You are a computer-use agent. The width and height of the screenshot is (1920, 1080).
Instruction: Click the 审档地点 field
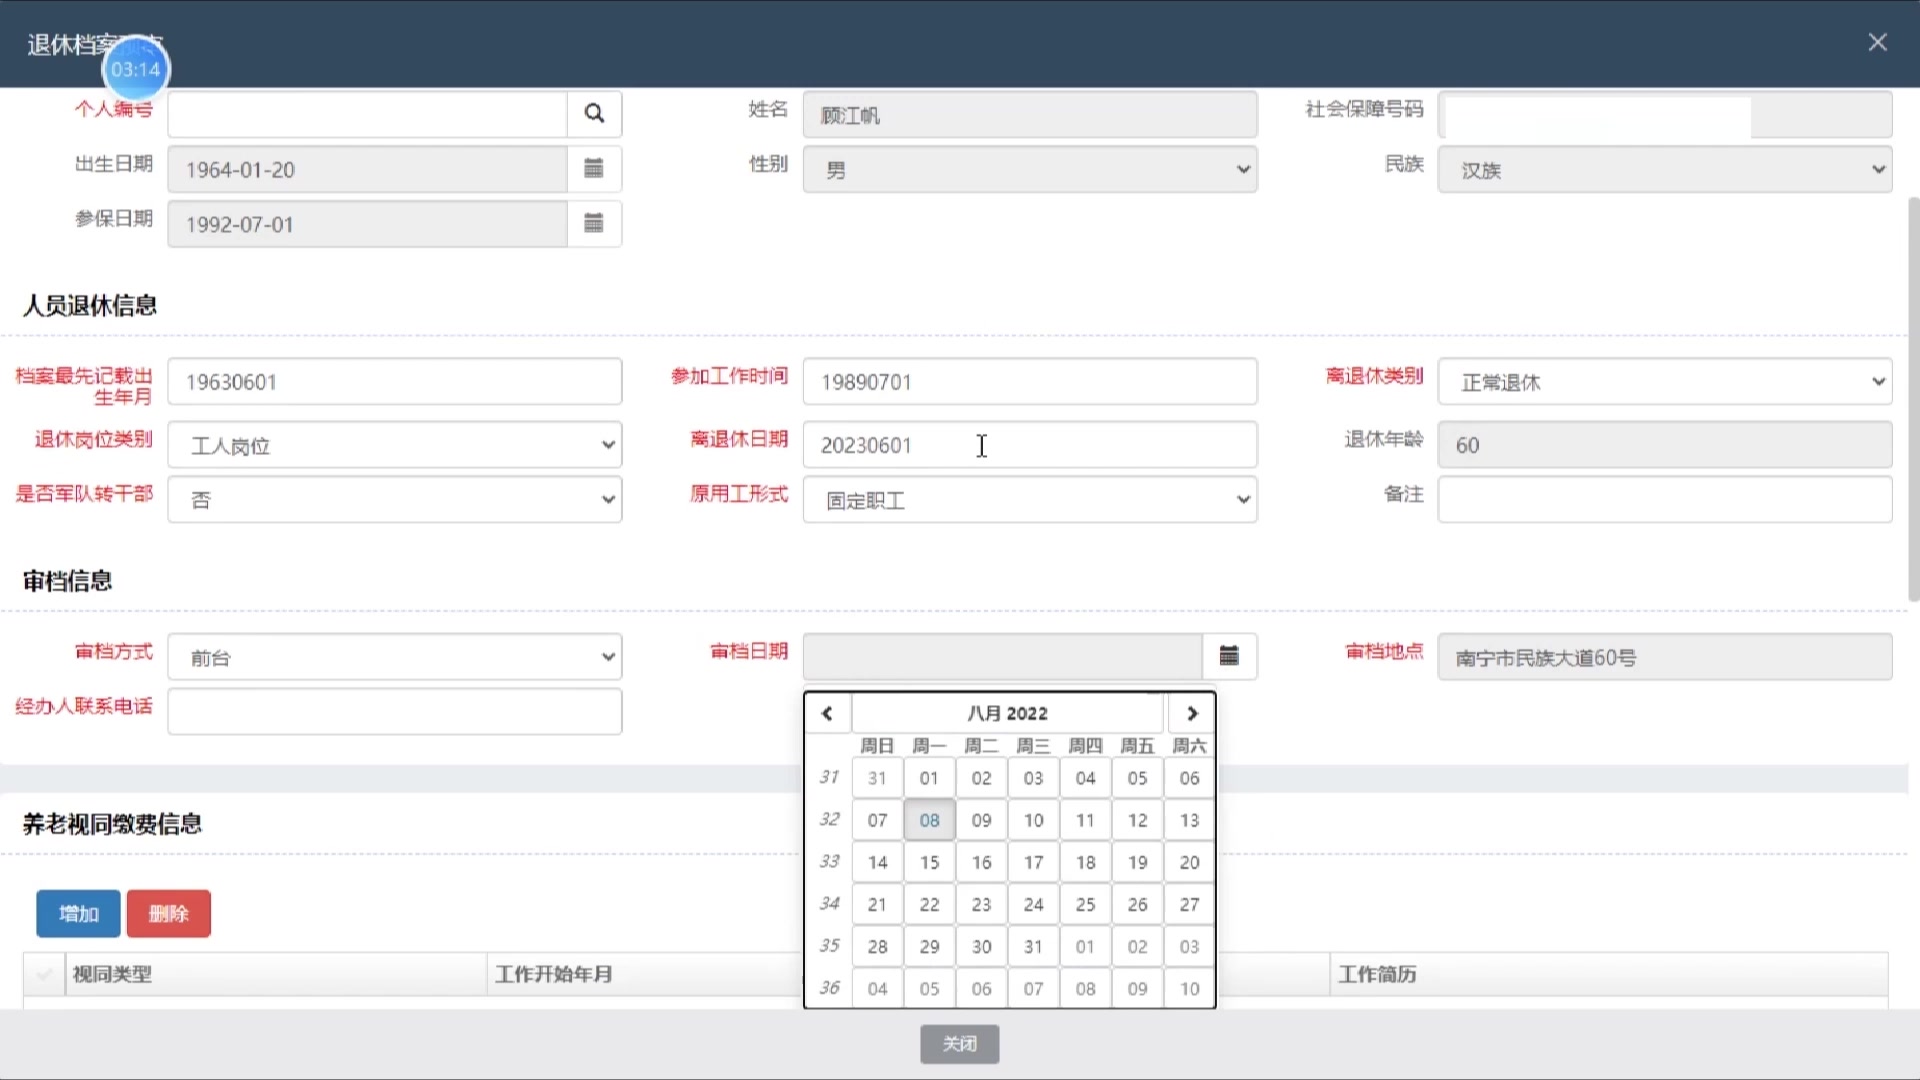[1665, 657]
